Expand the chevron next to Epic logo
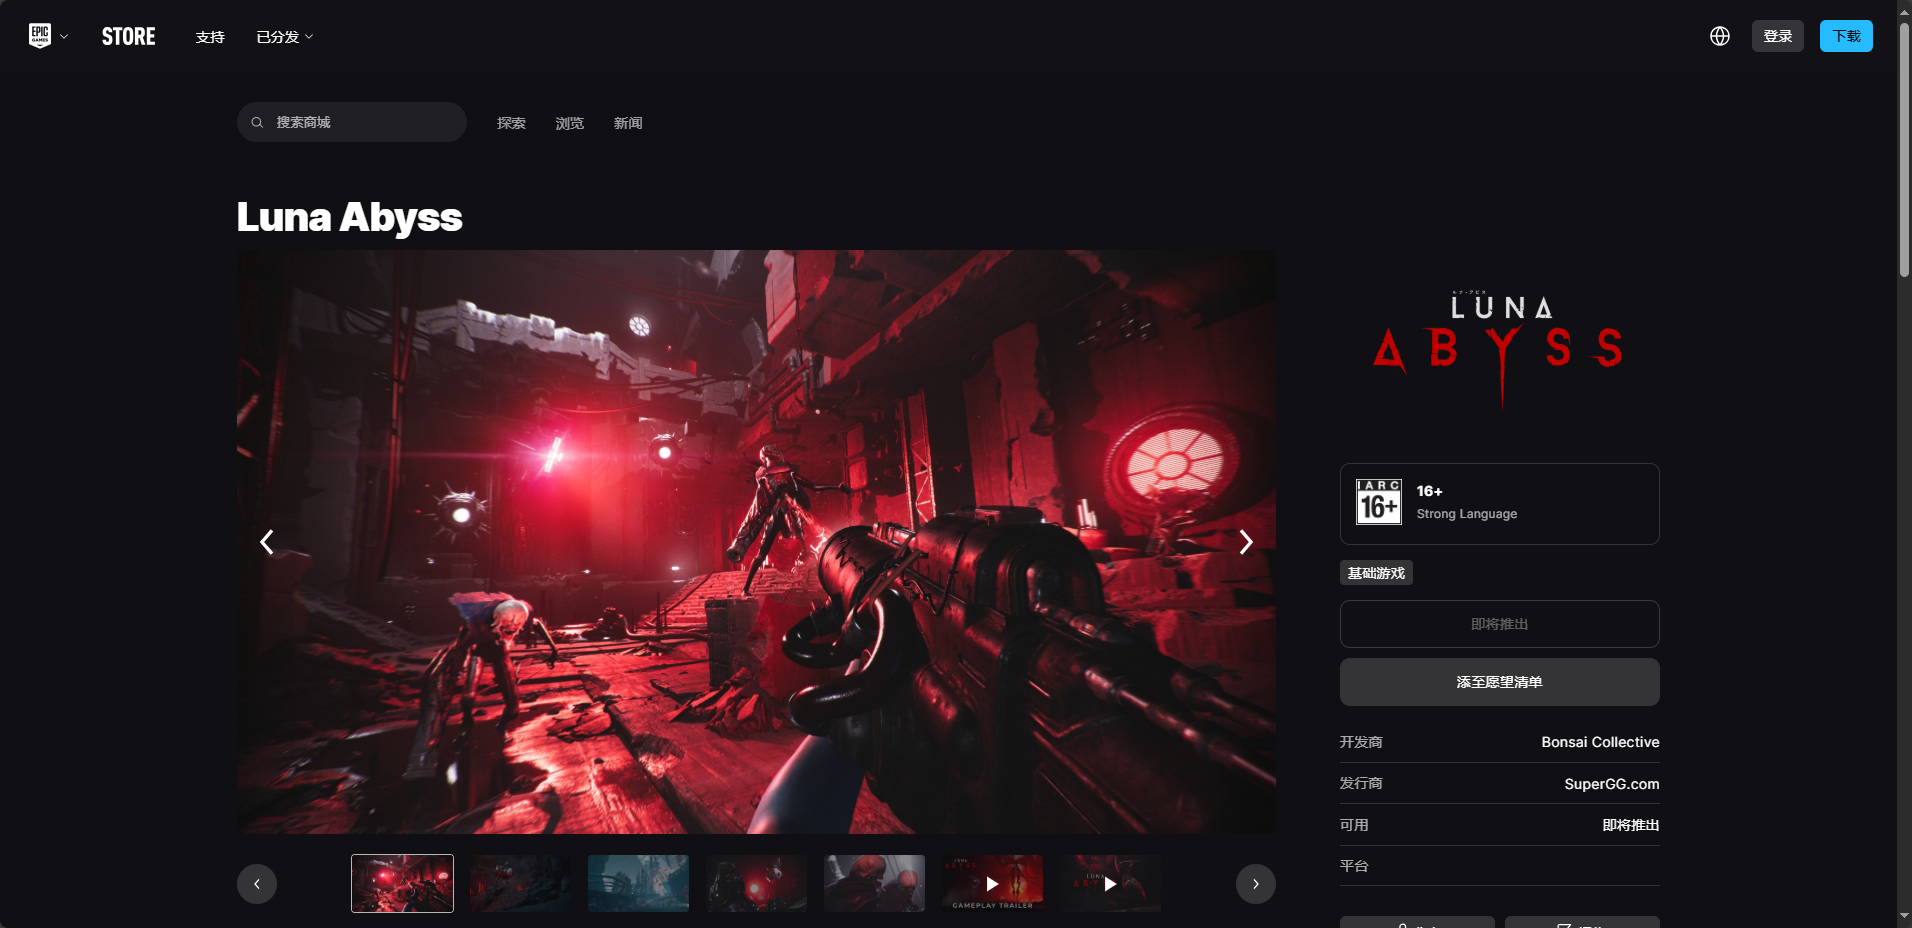 click(x=64, y=37)
